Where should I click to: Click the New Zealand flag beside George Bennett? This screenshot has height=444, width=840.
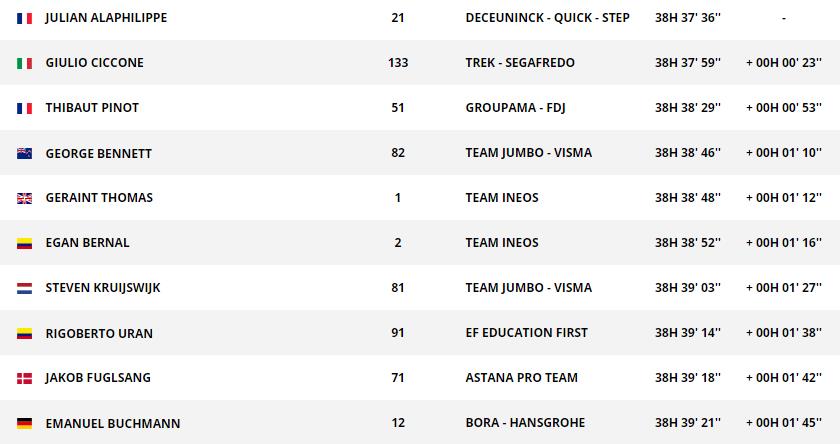click(24, 153)
